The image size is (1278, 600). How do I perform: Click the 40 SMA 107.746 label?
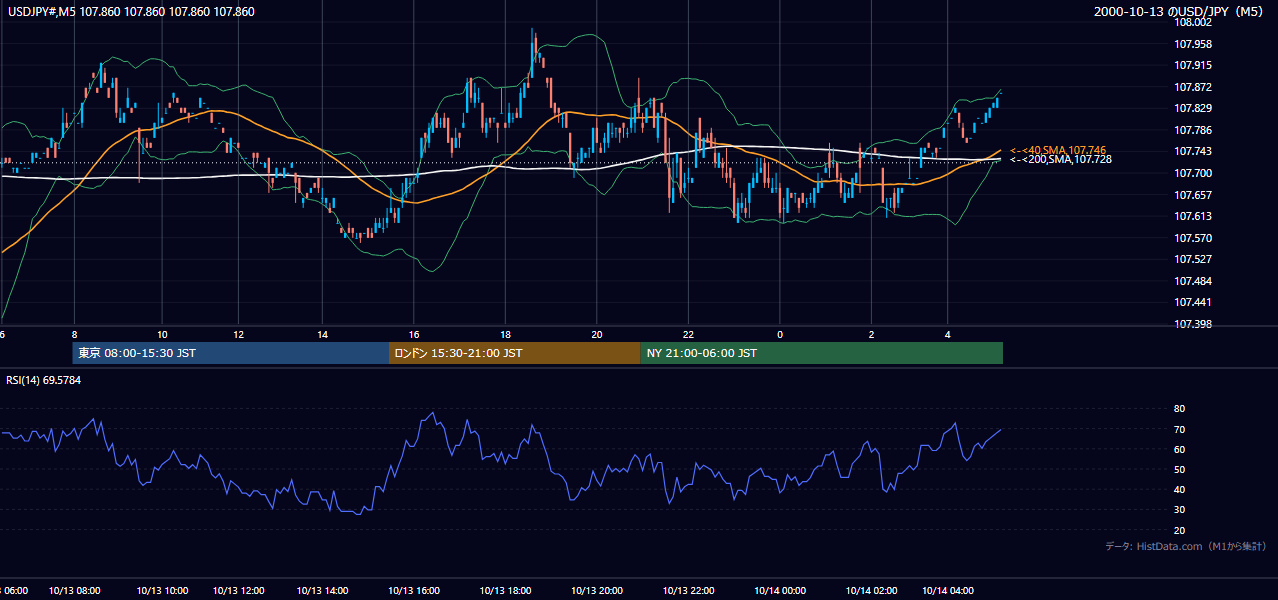pos(1059,149)
